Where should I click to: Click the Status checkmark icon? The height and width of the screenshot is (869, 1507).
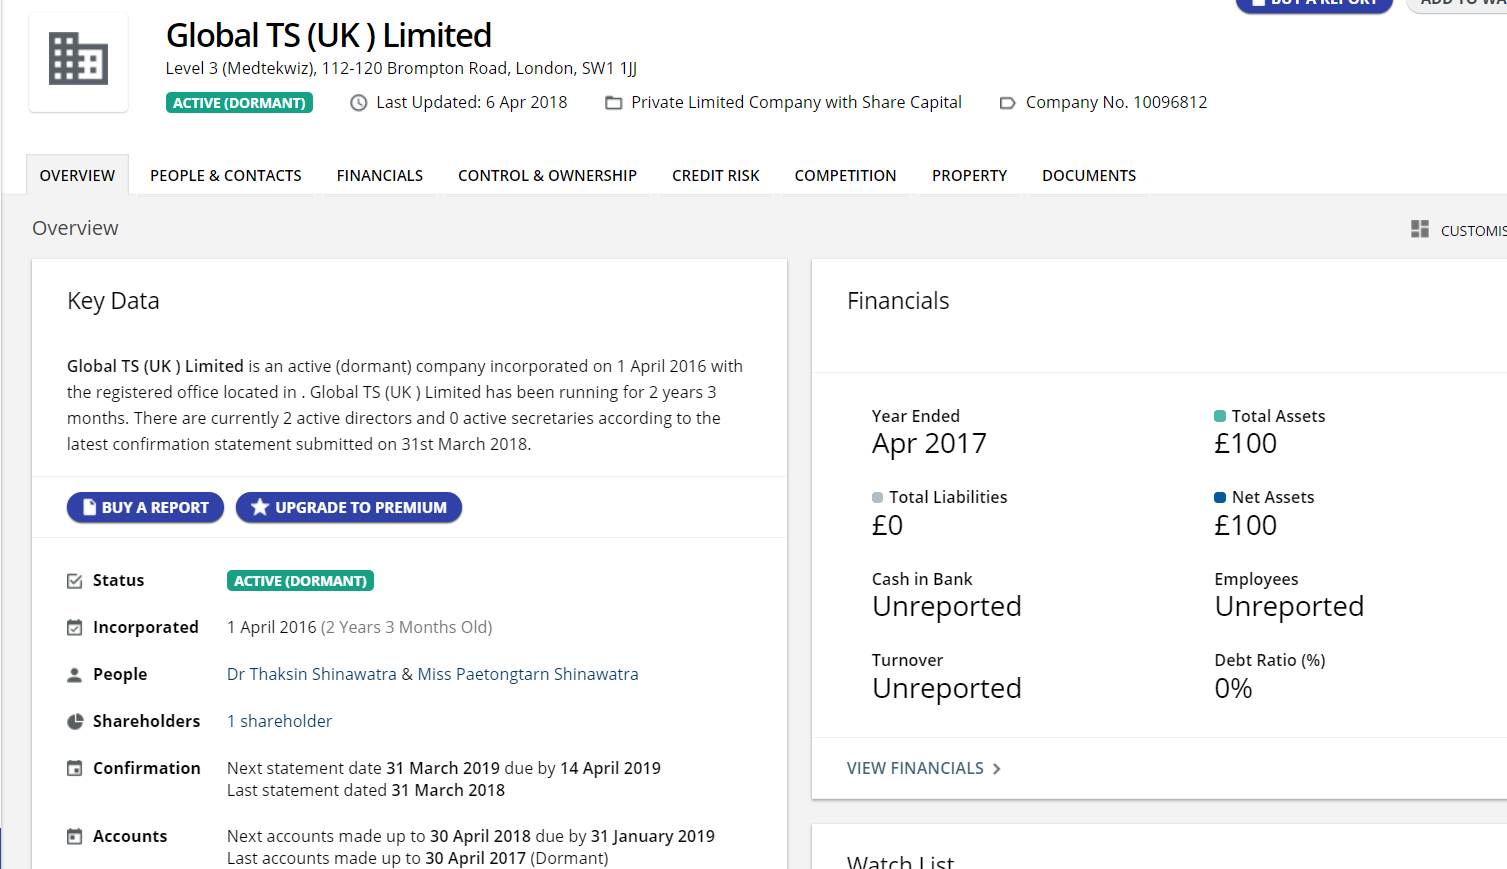pos(75,581)
